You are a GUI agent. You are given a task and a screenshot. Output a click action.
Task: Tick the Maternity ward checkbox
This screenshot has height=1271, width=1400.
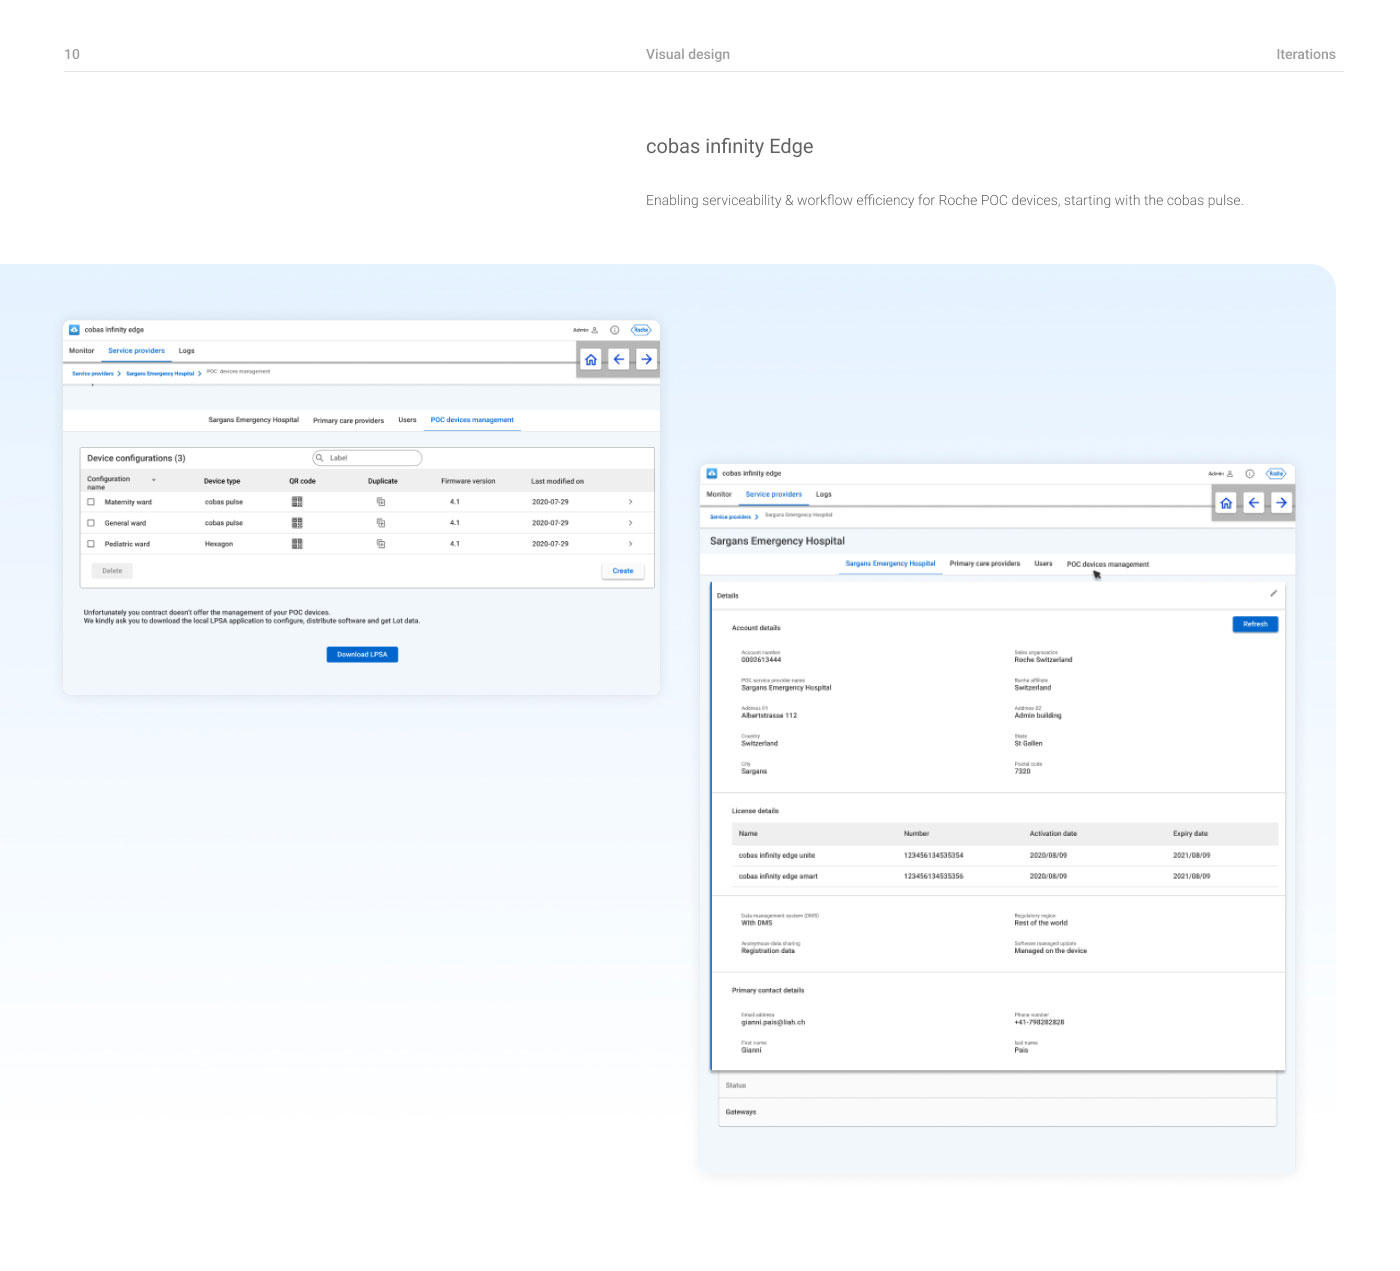click(91, 502)
